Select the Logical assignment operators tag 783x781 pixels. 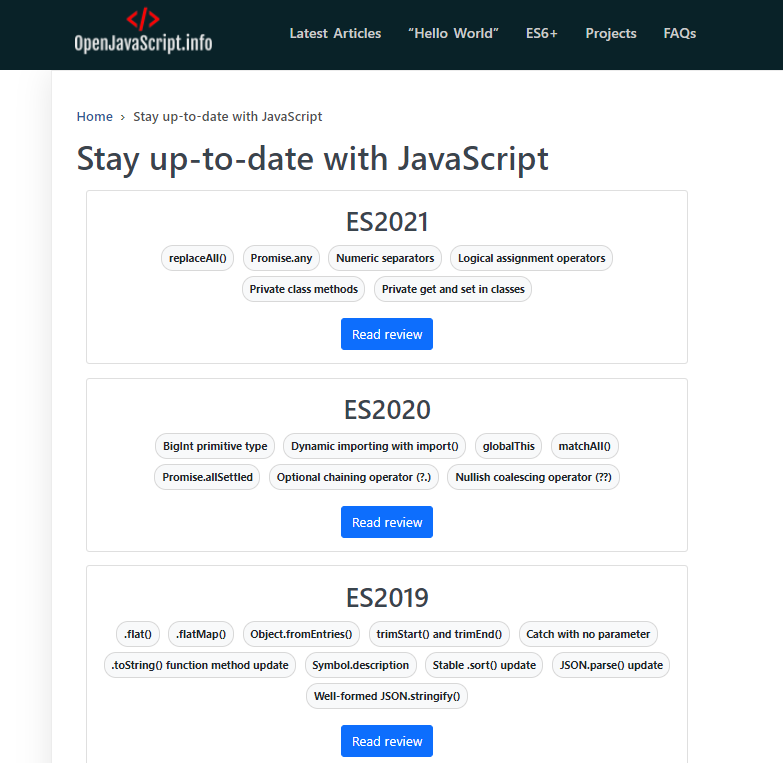531,258
